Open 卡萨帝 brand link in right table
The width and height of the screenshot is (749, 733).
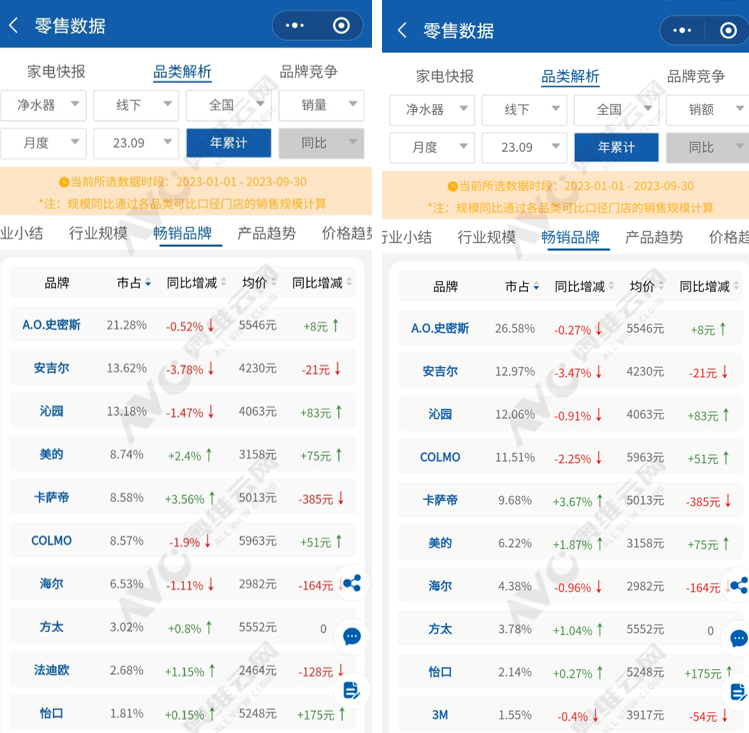pyautogui.click(x=440, y=500)
